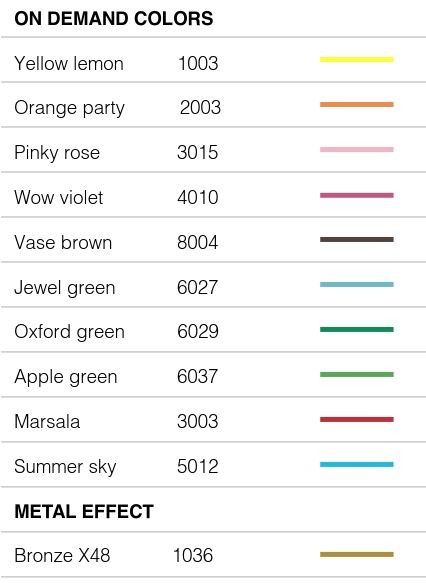Image resolution: width=426 pixels, height=583 pixels.
Task: Click color code 5012
Action: click(x=197, y=466)
